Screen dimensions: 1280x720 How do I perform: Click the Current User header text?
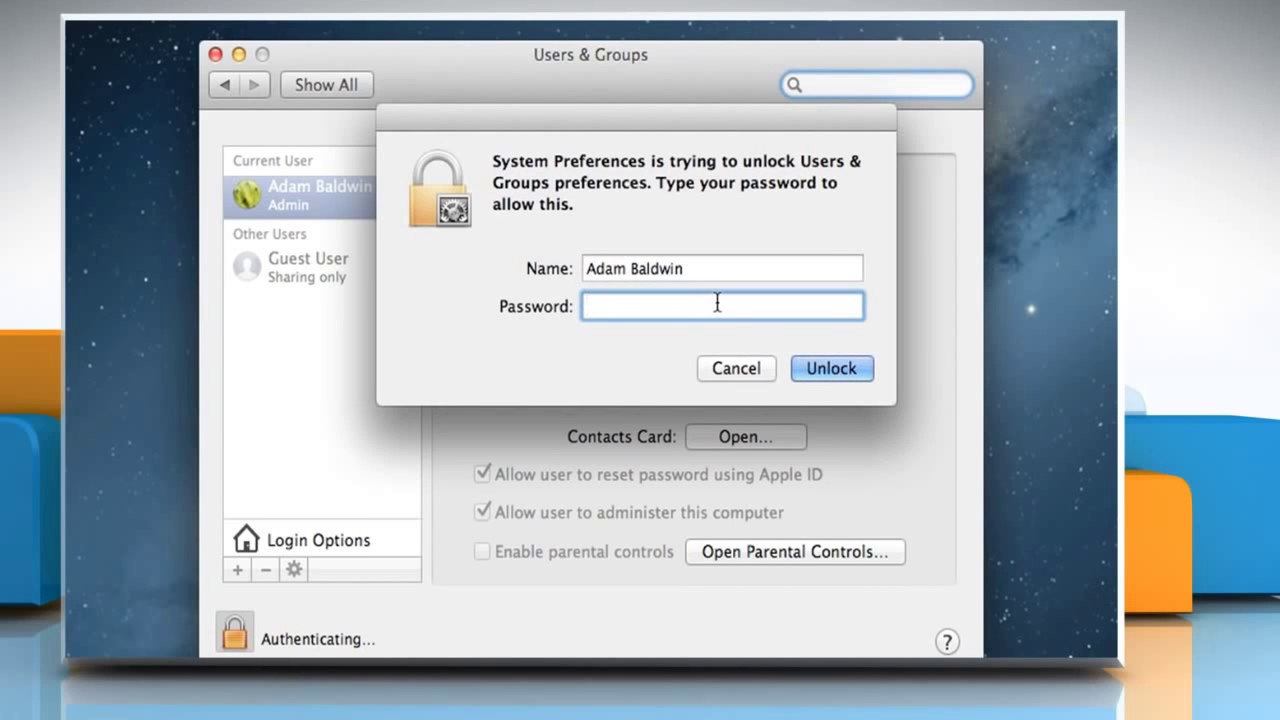point(273,160)
